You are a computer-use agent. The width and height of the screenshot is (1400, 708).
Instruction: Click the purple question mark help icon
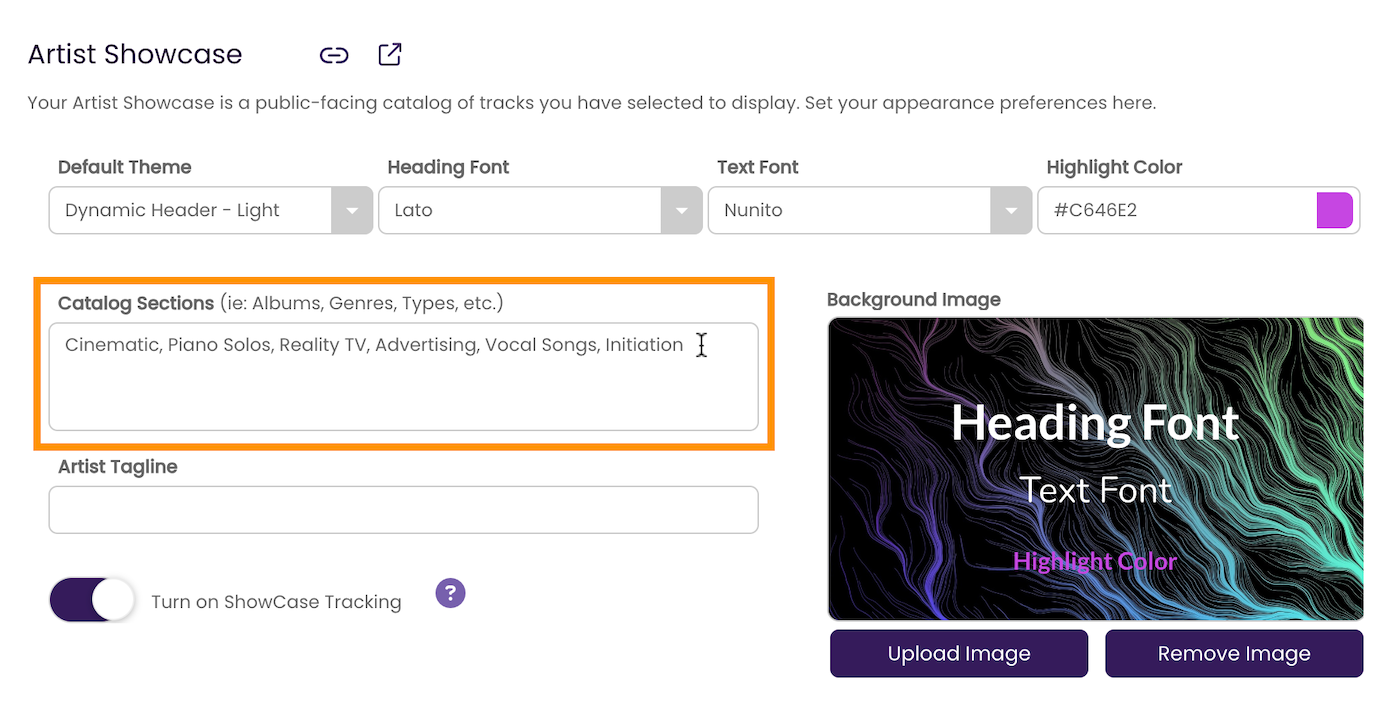pos(451,593)
